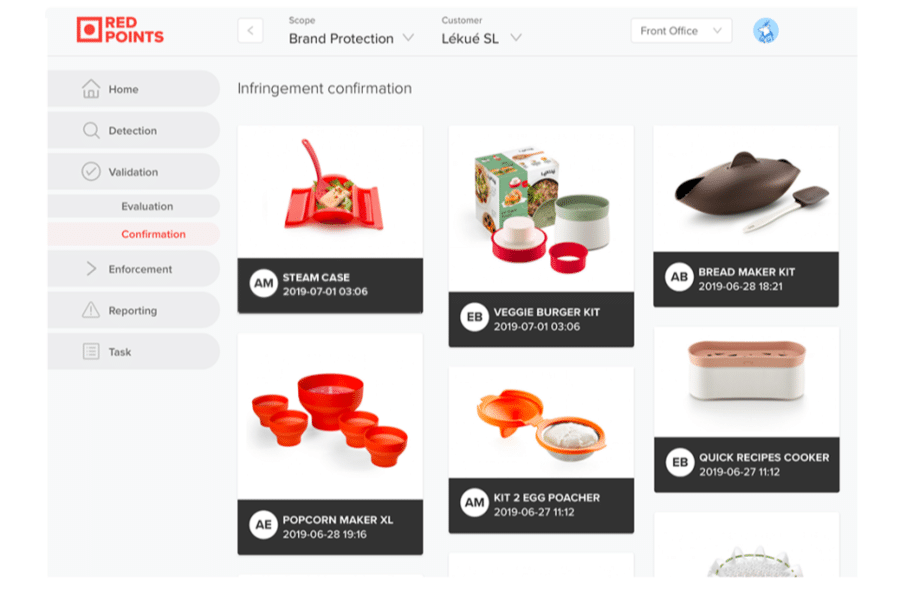Viewport: 900px width, 600px height.
Task: Open the Front Office dropdown
Action: click(681, 31)
